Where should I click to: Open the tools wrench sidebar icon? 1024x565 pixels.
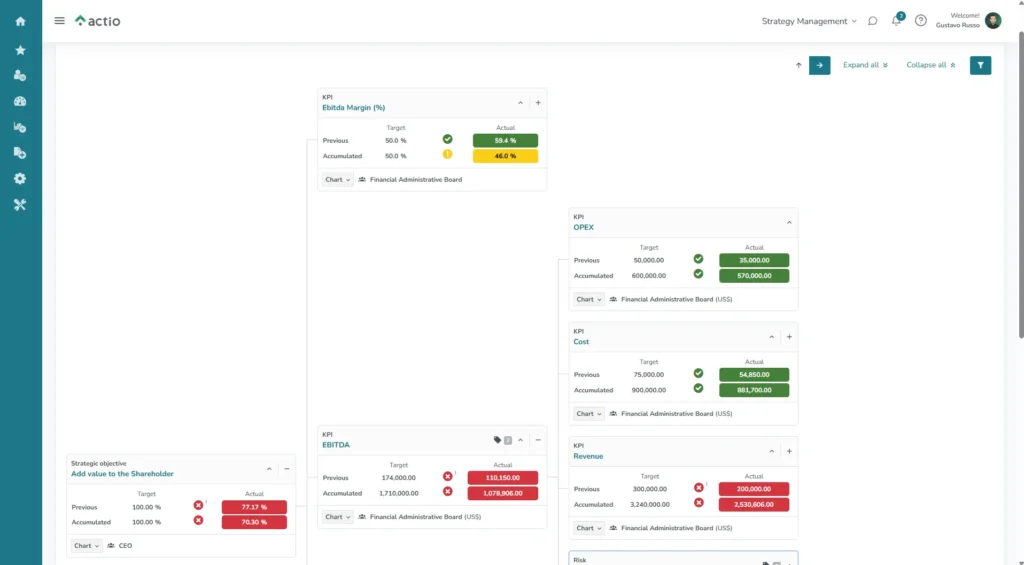coord(20,205)
